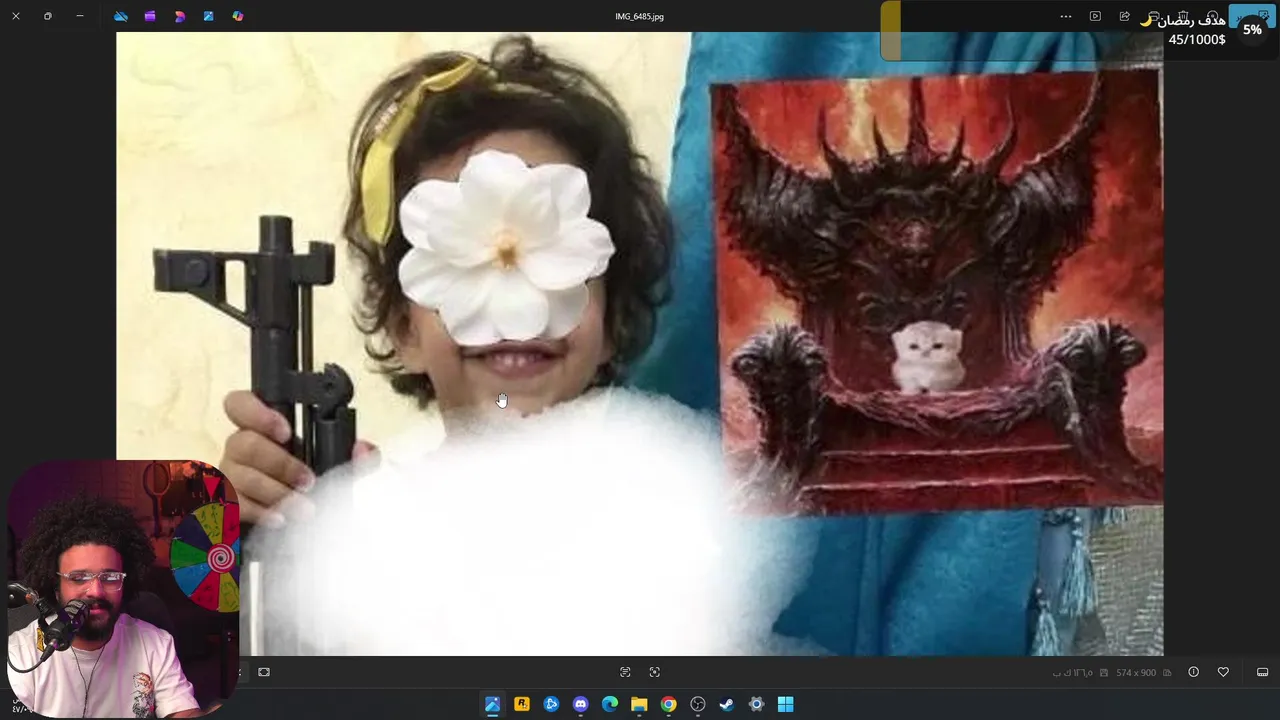Launch Microsoft Designer from title bar
The image size is (1280, 720).
pyautogui.click(x=180, y=16)
